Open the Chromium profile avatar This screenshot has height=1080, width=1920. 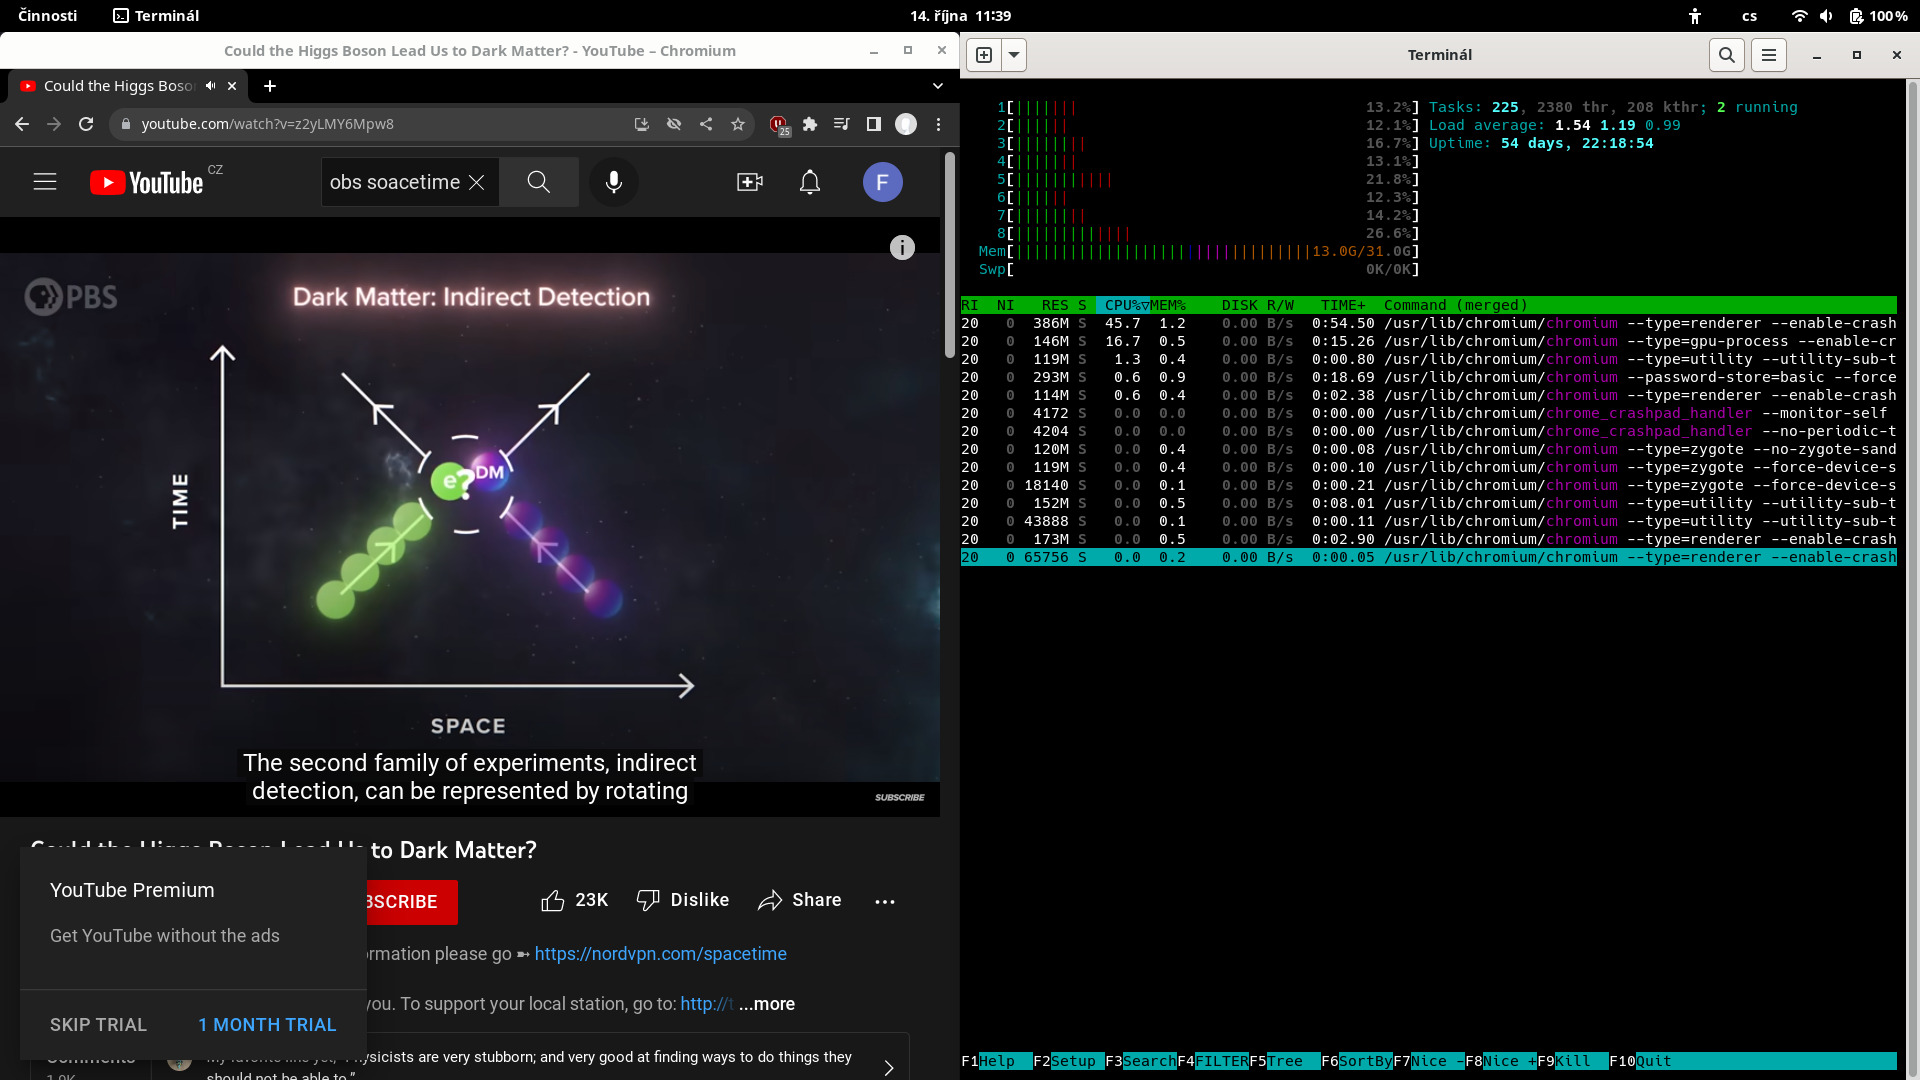pos(906,124)
